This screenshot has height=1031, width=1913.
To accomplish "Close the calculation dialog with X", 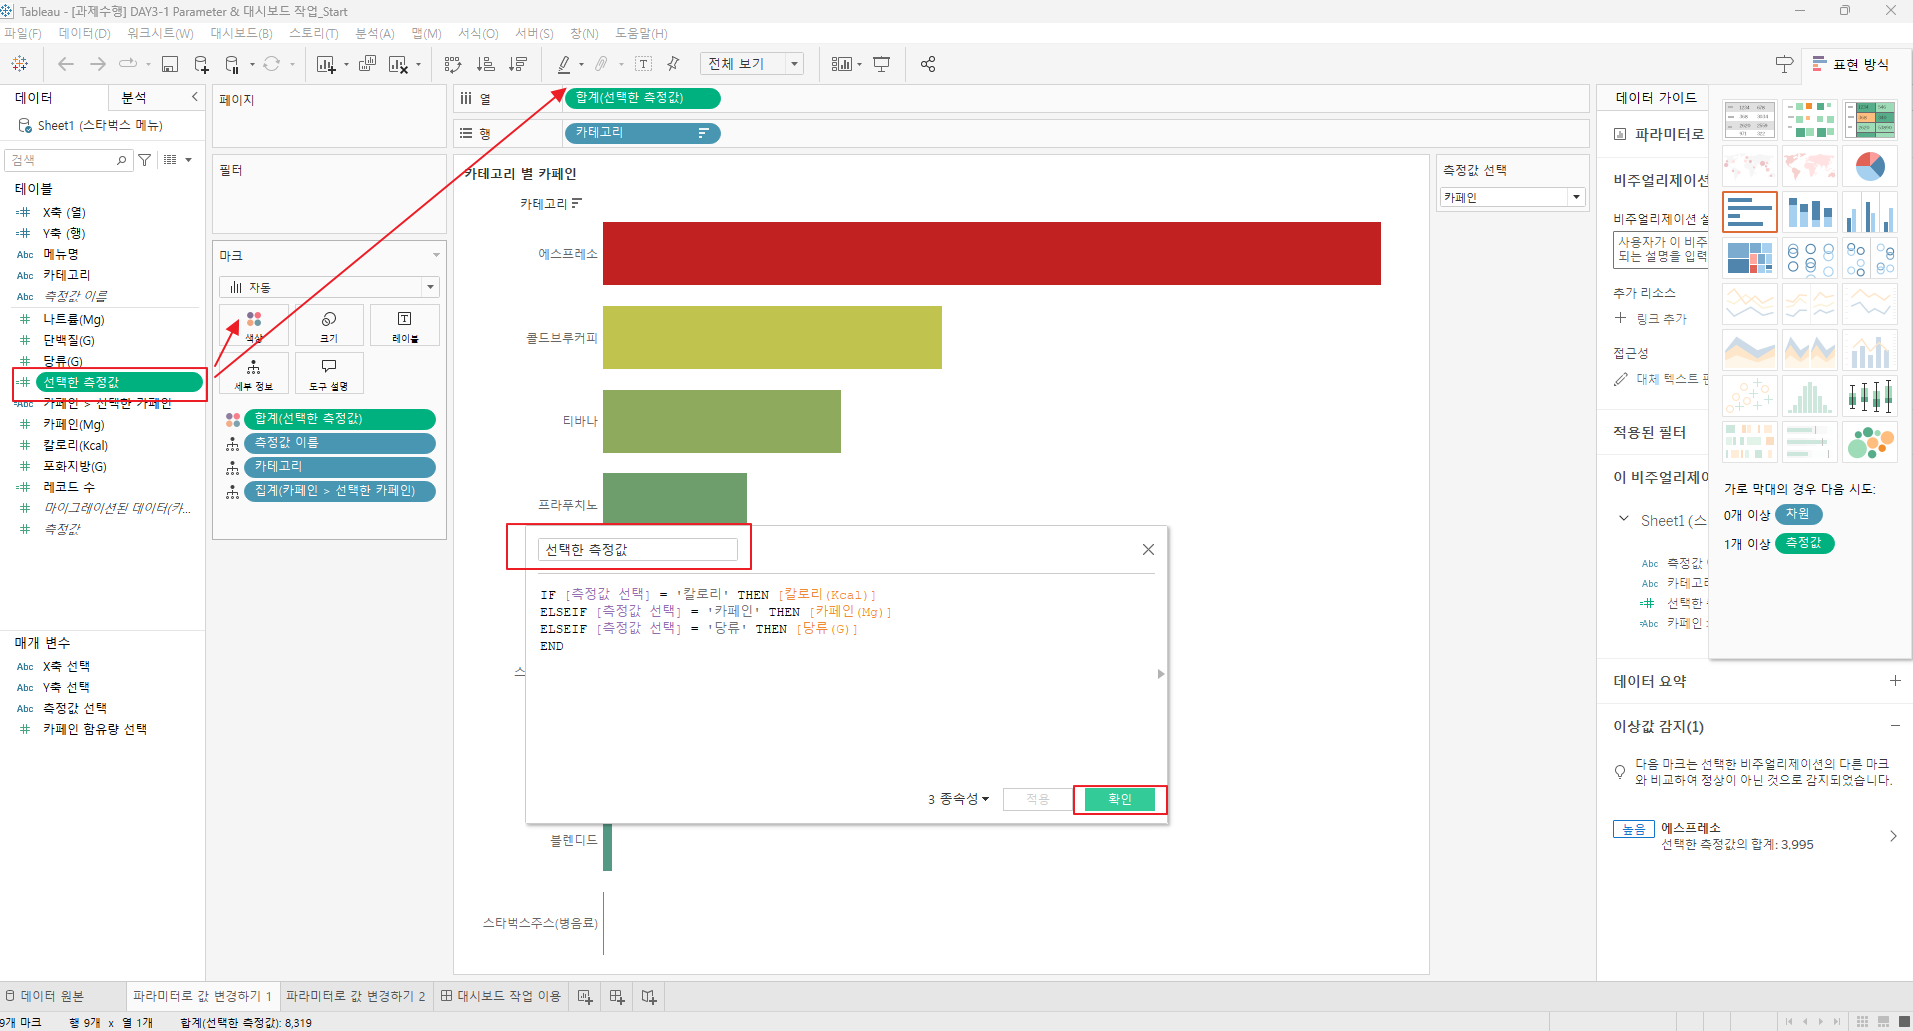I will (x=1148, y=549).
